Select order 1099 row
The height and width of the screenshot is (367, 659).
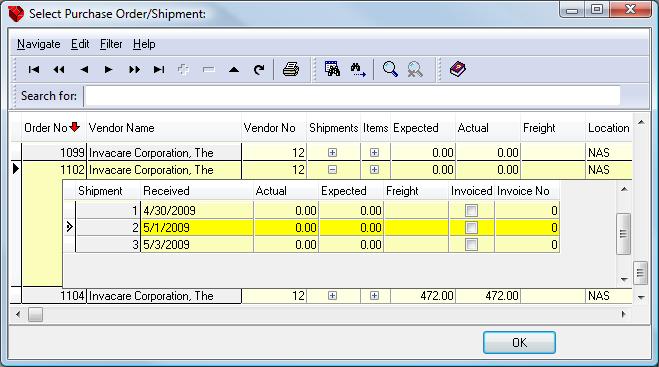(327, 153)
